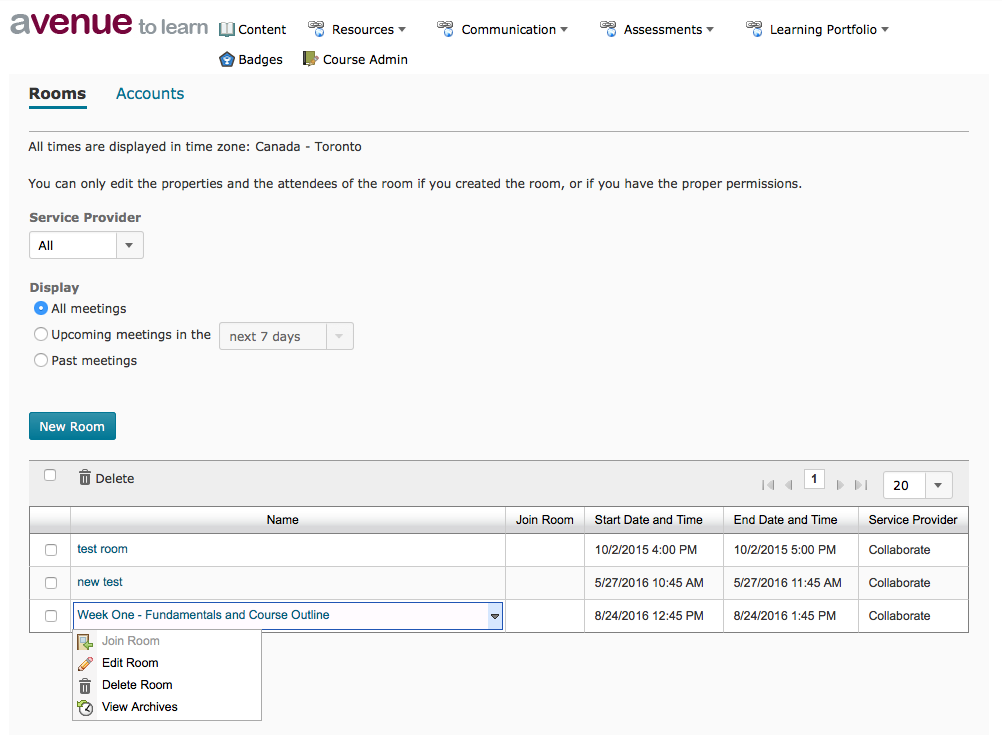Click the Content book icon
This screenshot has height=735, width=1002.
(227, 29)
